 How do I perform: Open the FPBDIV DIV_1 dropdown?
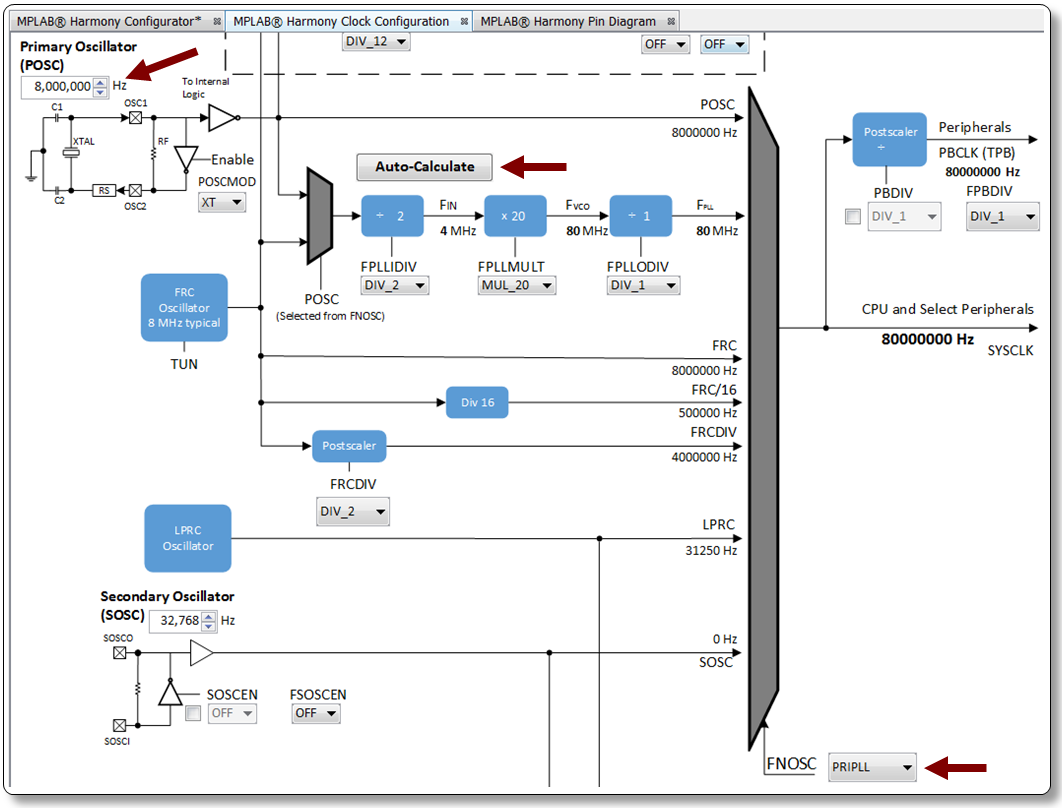click(x=1002, y=217)
